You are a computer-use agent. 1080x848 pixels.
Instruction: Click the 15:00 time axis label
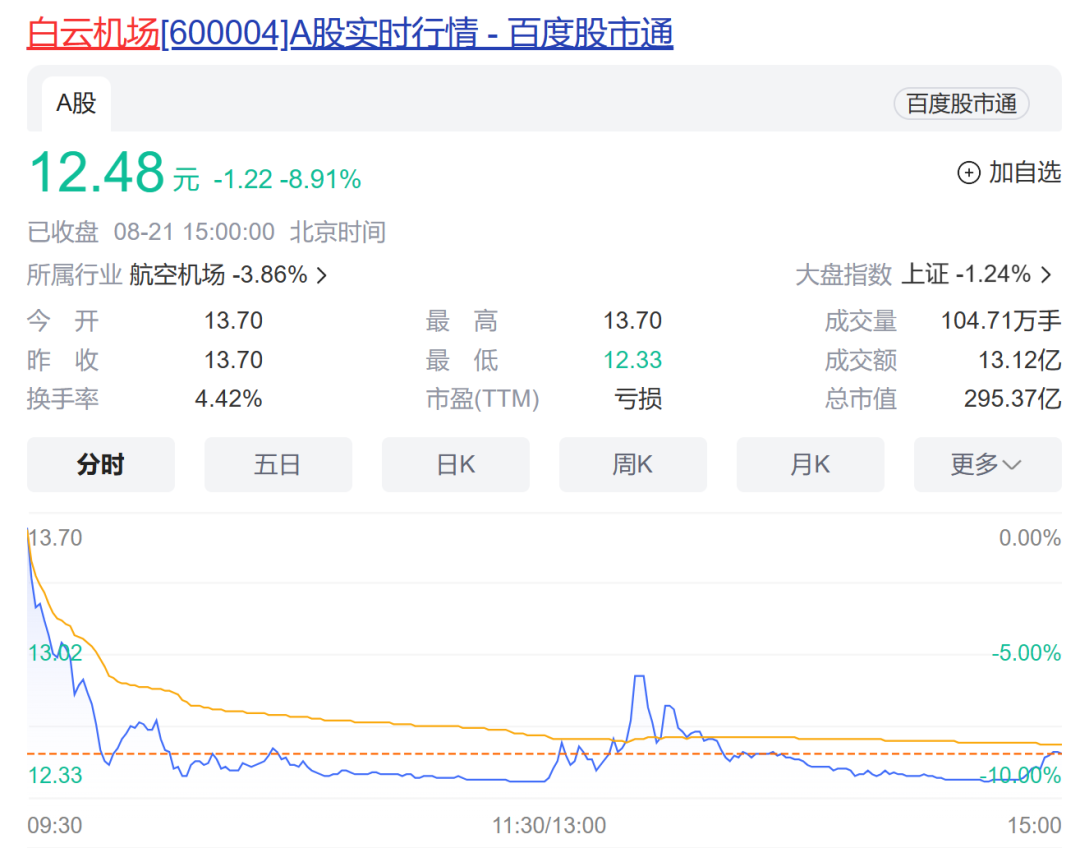click(1034, 825)
